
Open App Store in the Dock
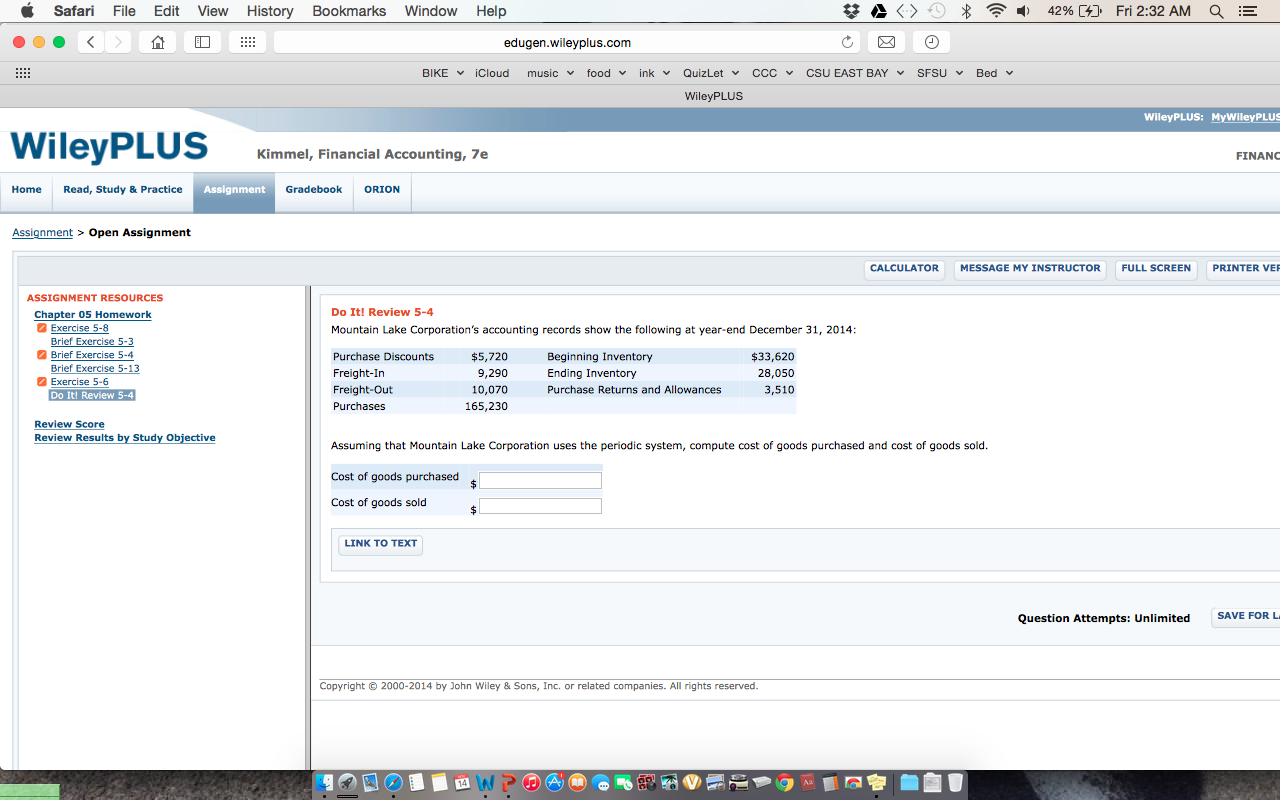coord(554,783)
